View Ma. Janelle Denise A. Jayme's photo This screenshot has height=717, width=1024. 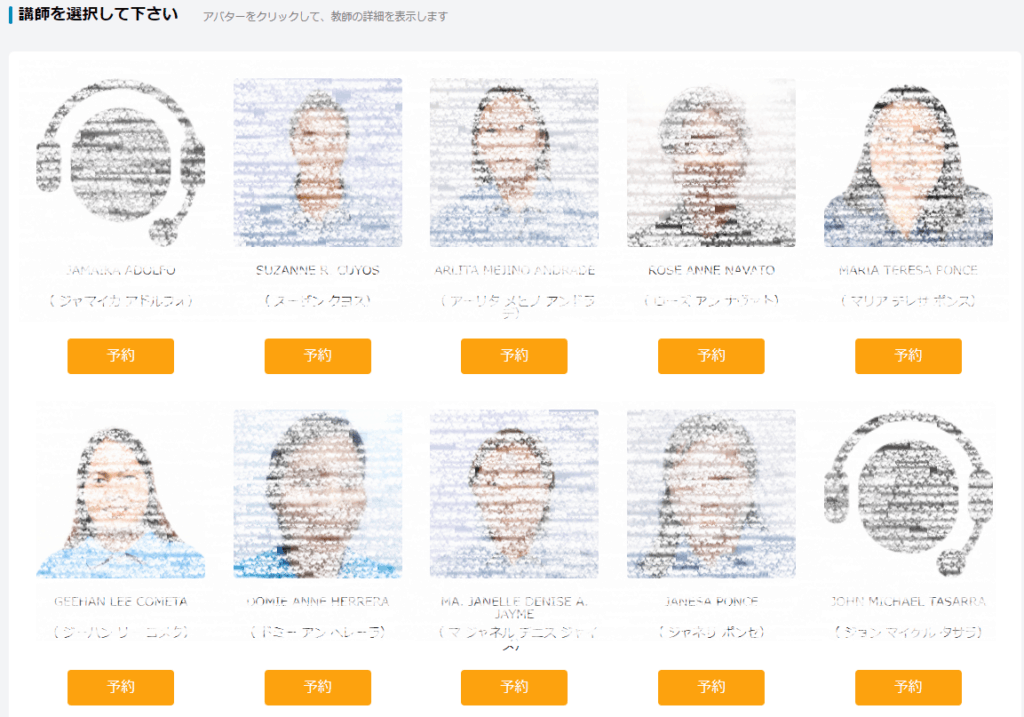(514, 494)
